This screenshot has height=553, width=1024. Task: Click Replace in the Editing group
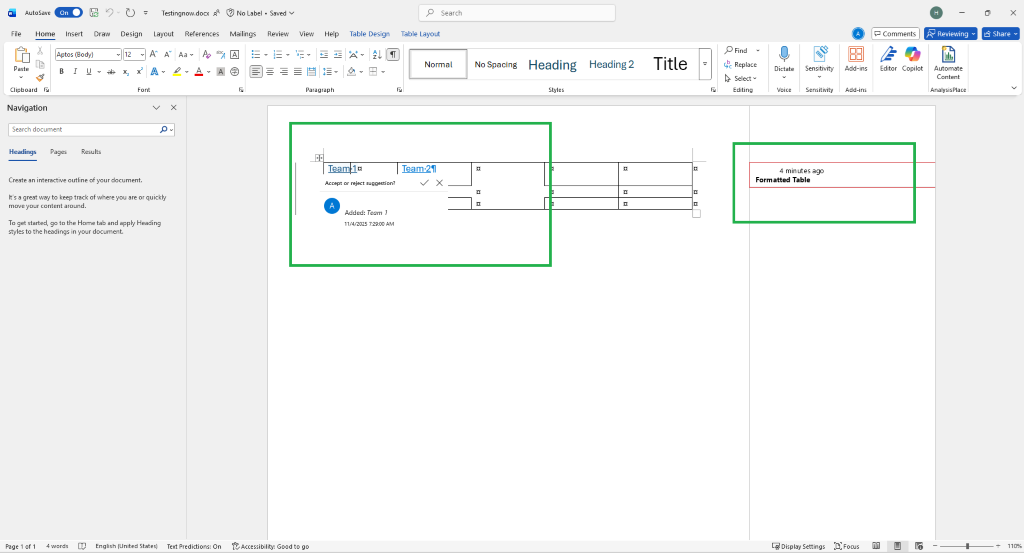click(741, 65)
